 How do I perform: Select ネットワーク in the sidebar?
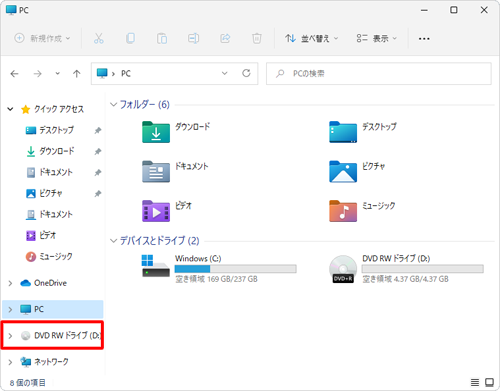click(44, 362)
